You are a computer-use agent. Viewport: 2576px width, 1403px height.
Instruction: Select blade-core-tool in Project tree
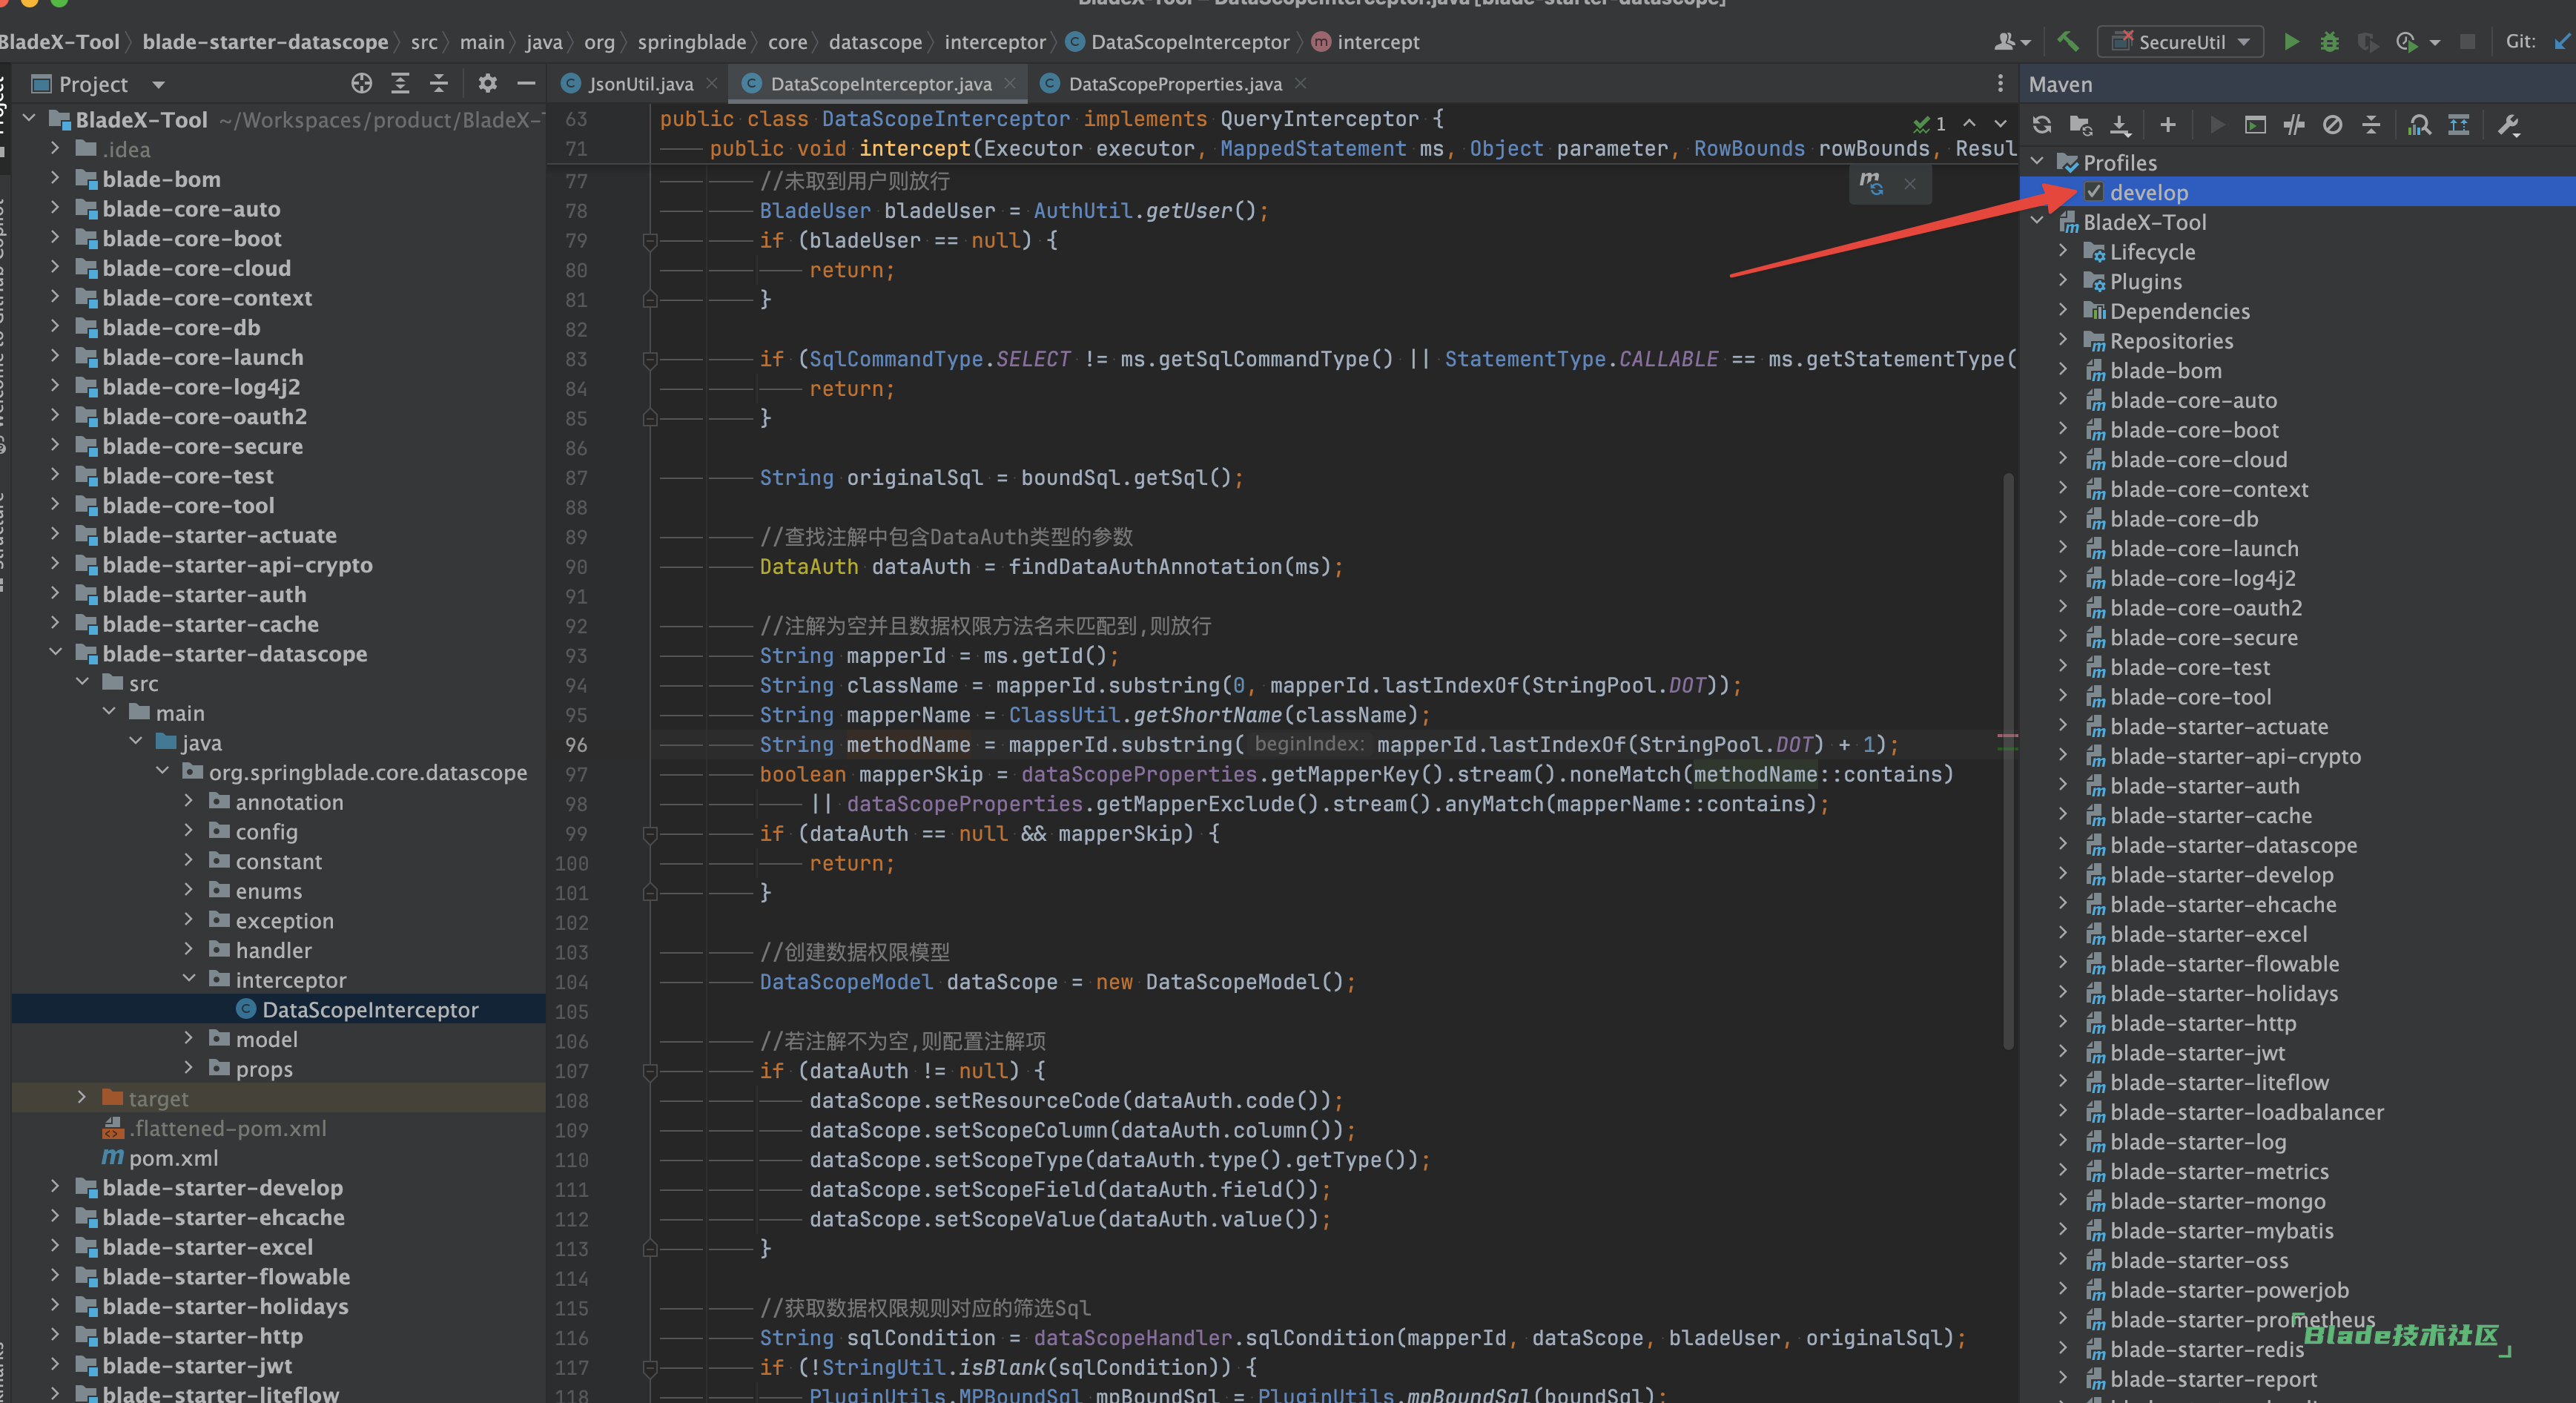tap(188, 505)
